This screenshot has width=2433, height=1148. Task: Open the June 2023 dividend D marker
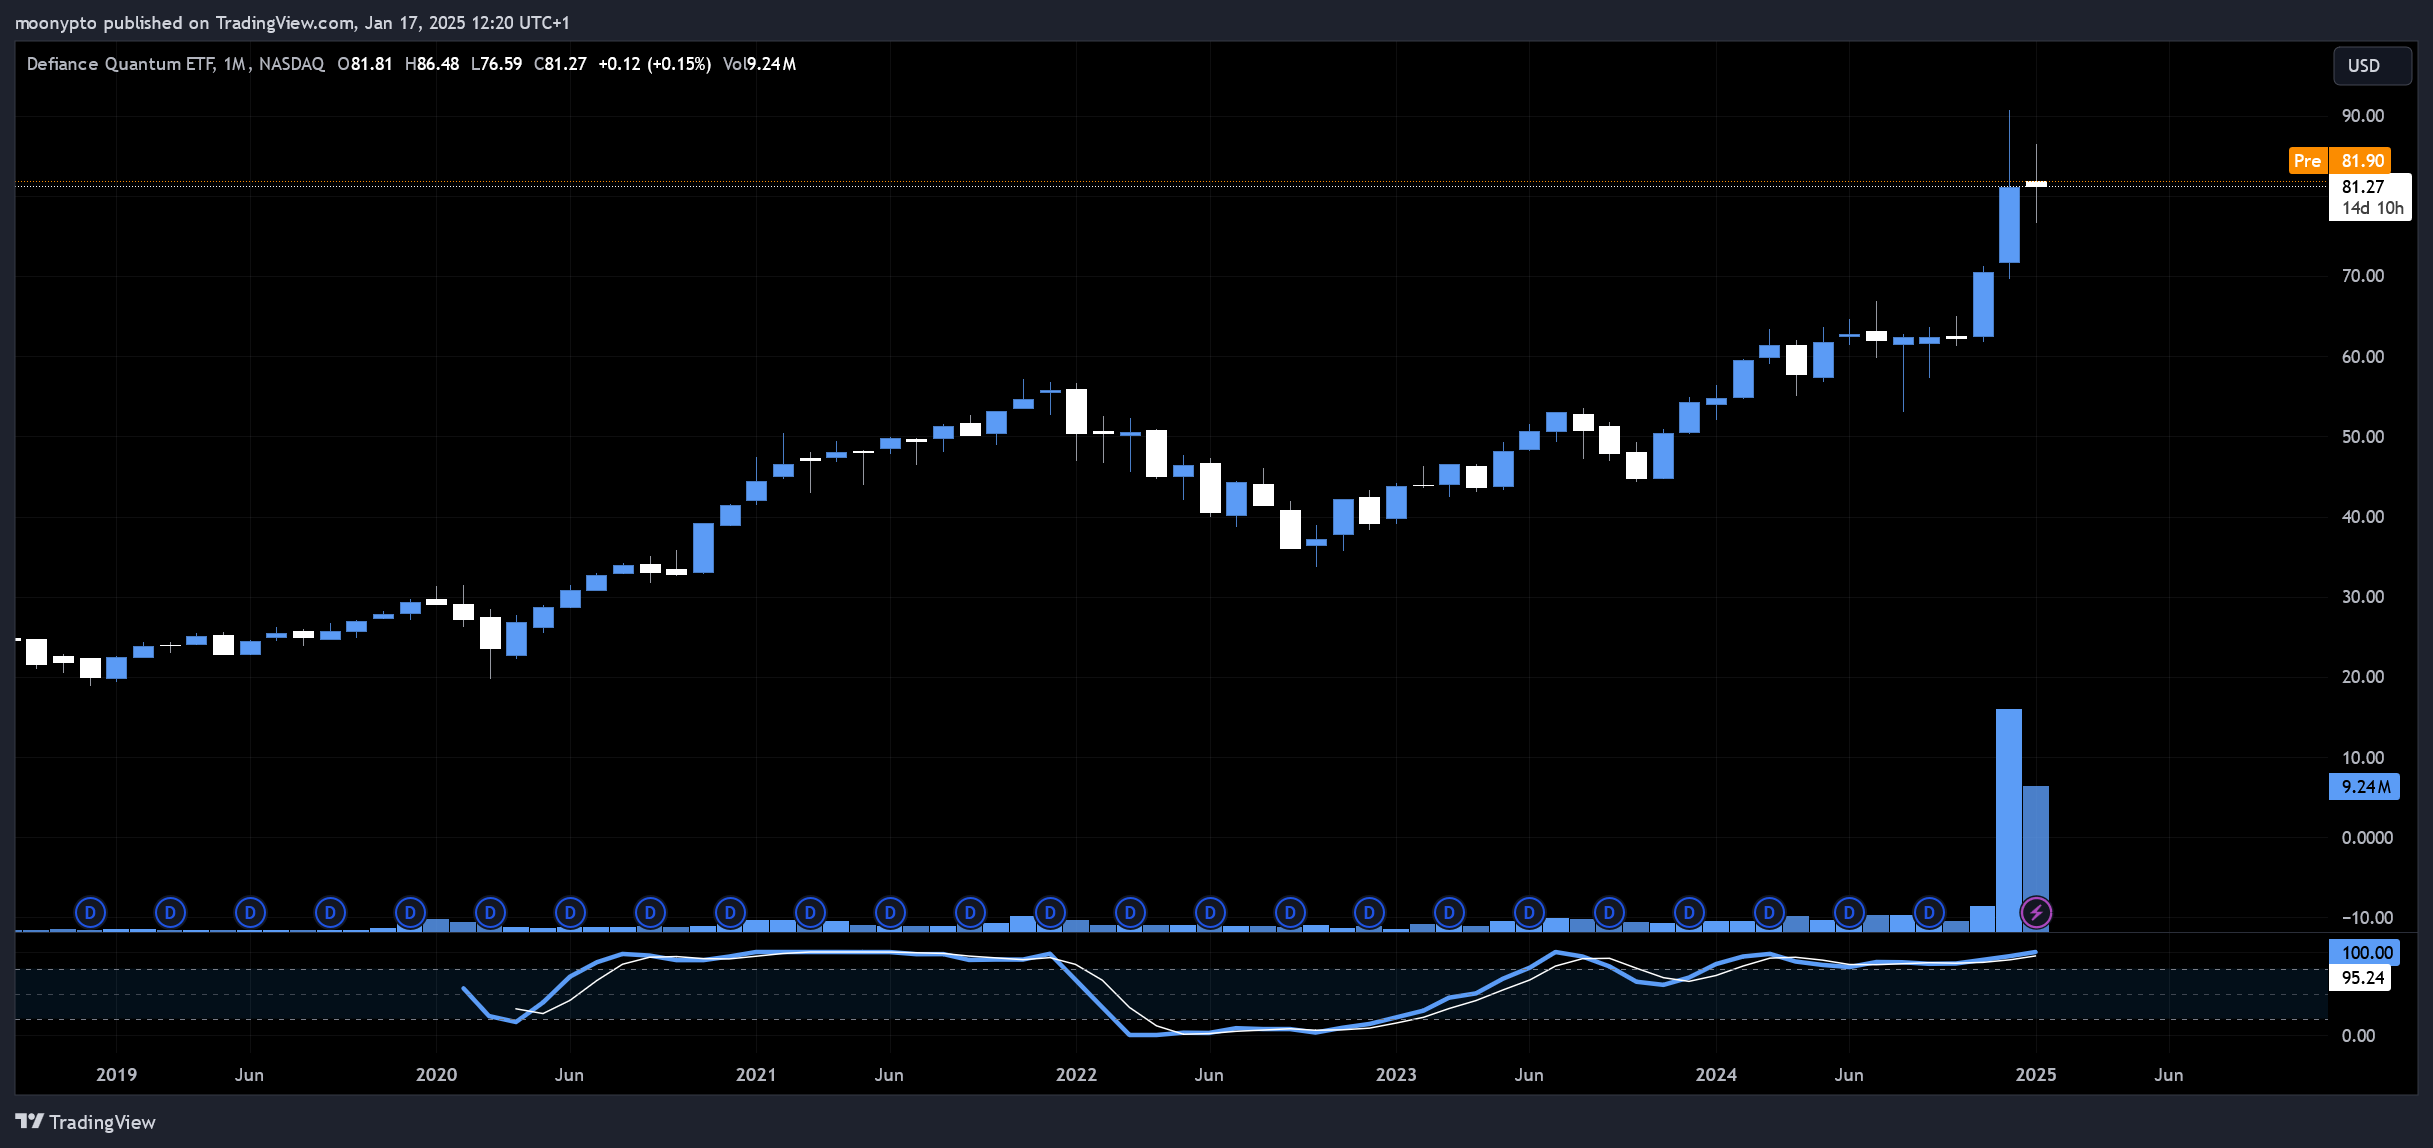coord(1529,912)
